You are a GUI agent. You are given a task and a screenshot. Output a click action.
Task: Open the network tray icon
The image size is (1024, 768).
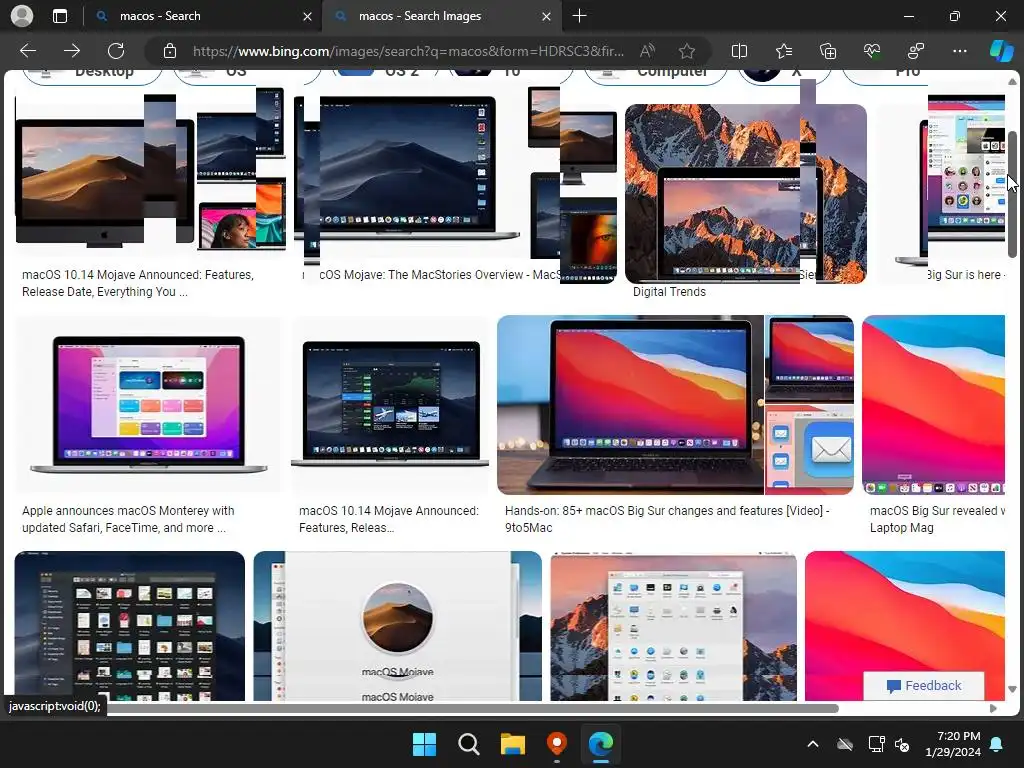click(x=876, y=744)
